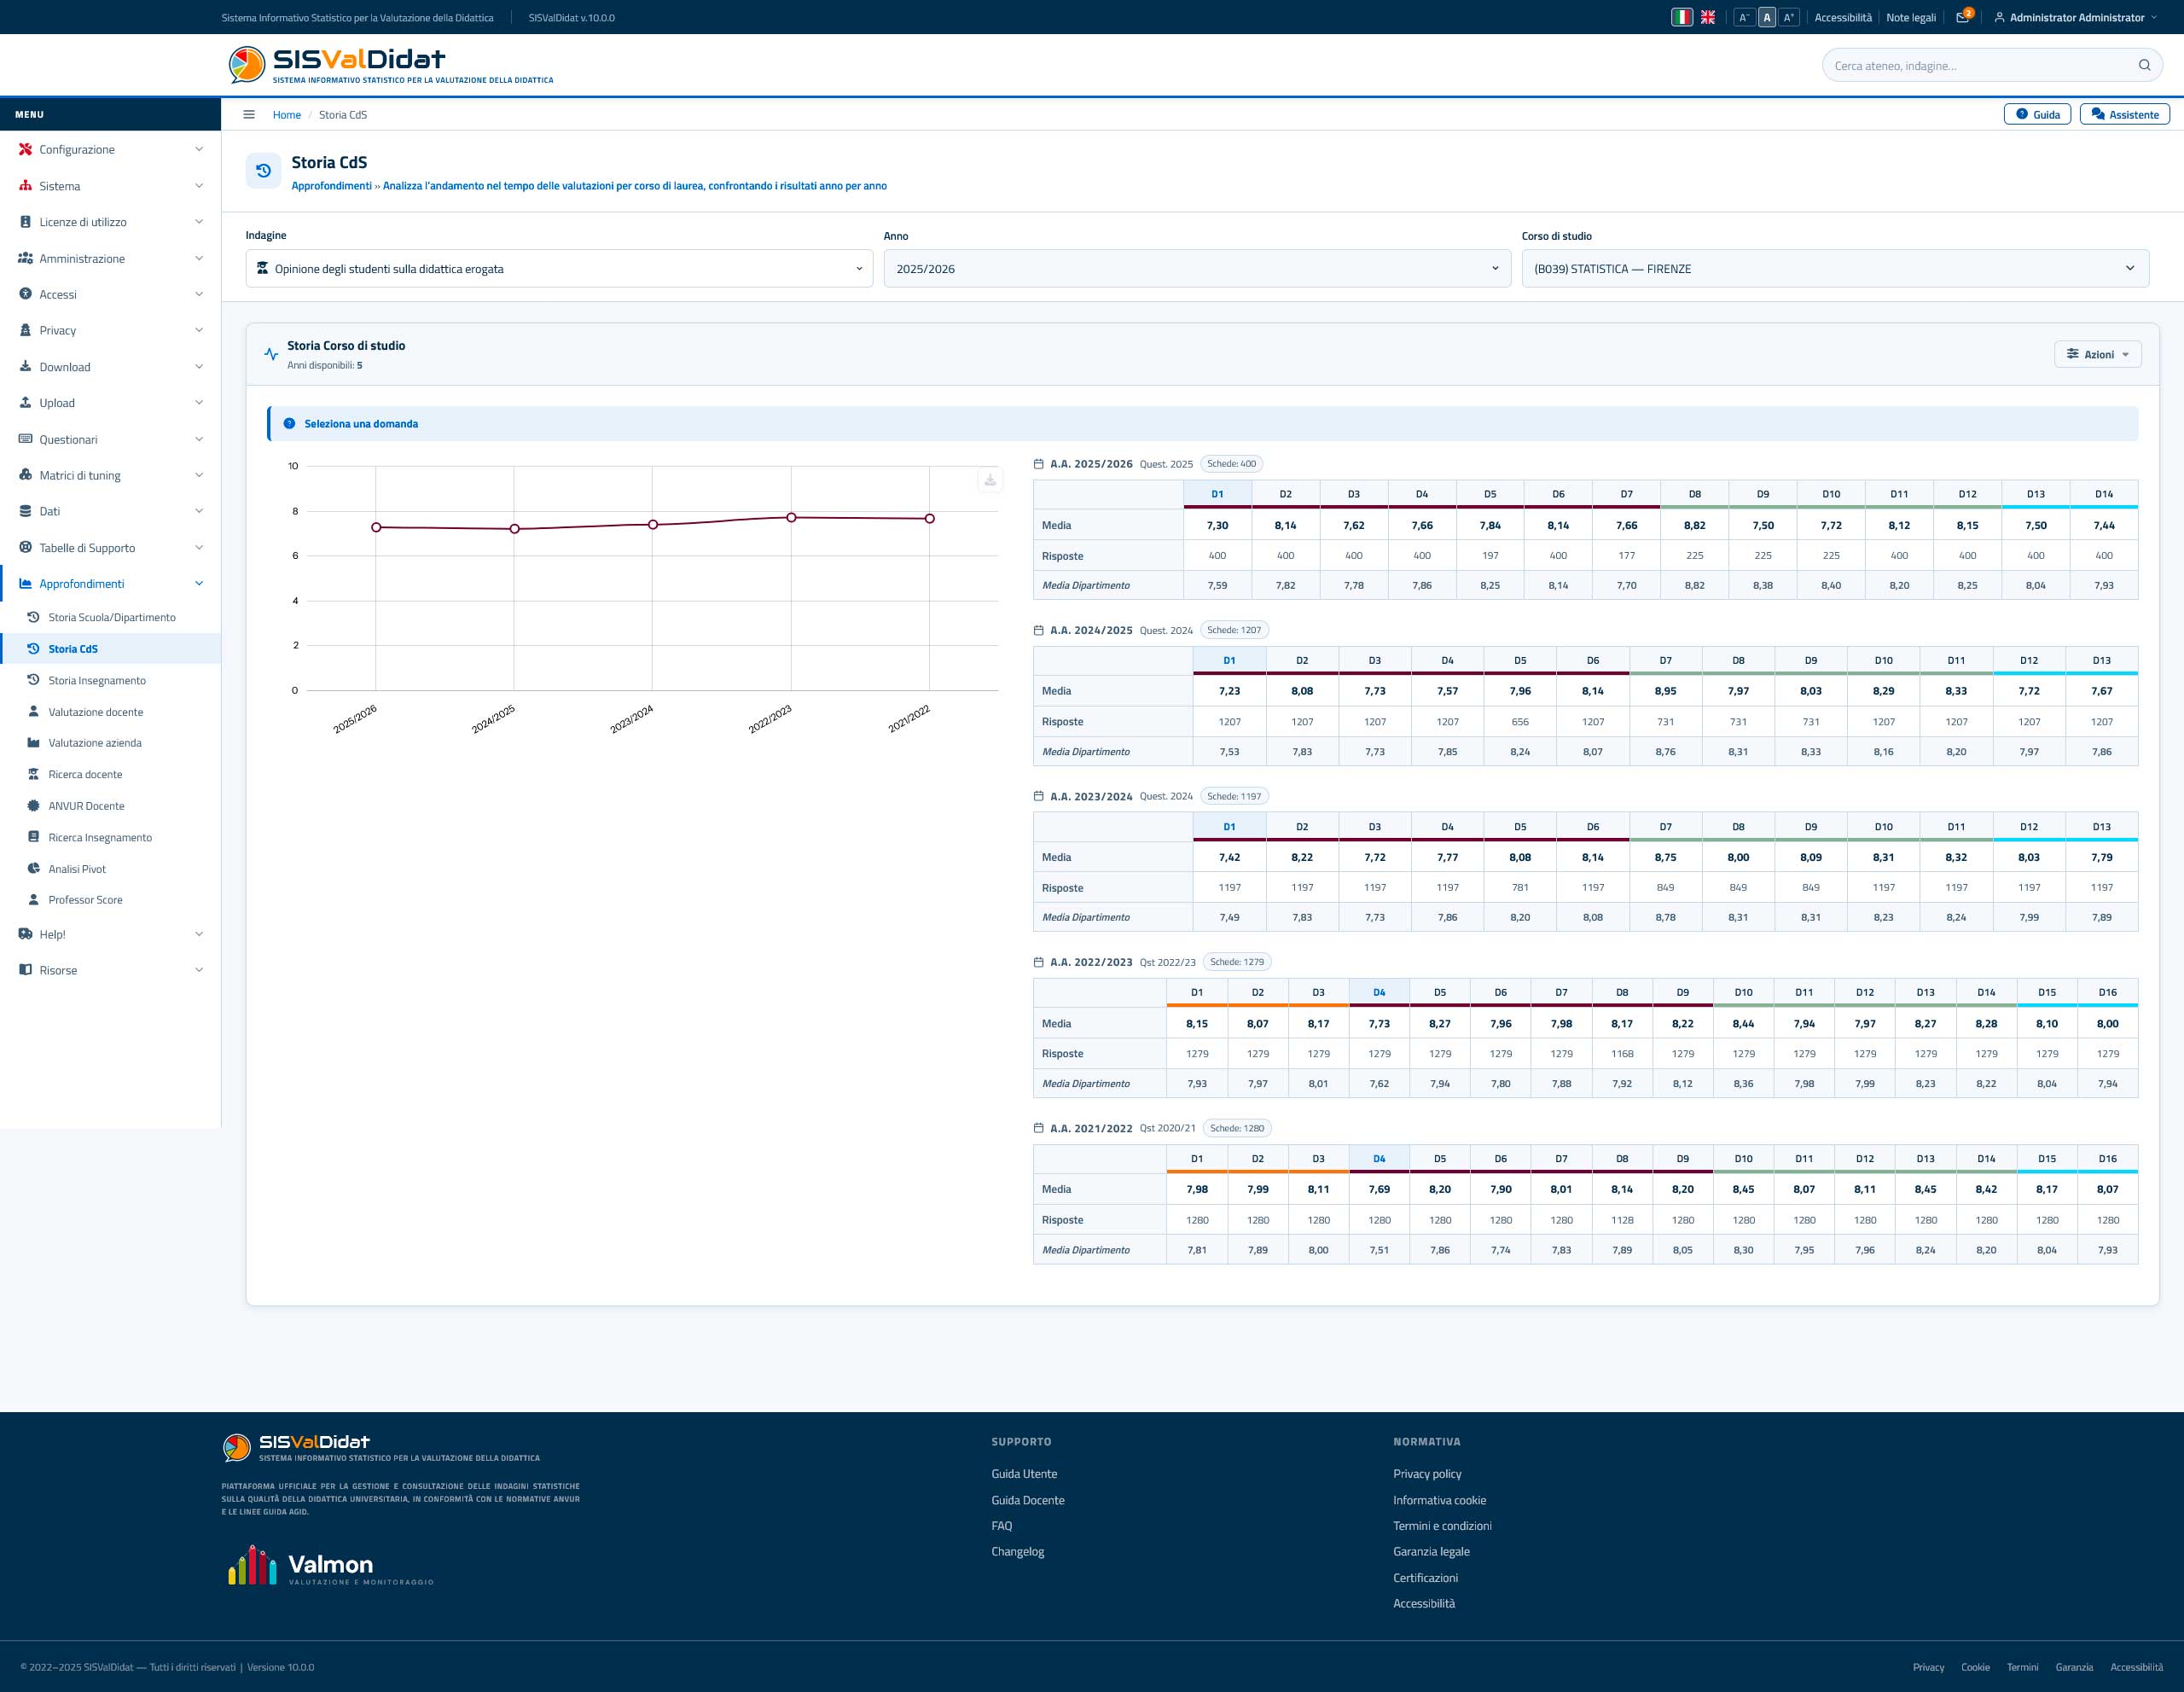
Task: Open Valutazione docente page
Action: click(111, 712)
